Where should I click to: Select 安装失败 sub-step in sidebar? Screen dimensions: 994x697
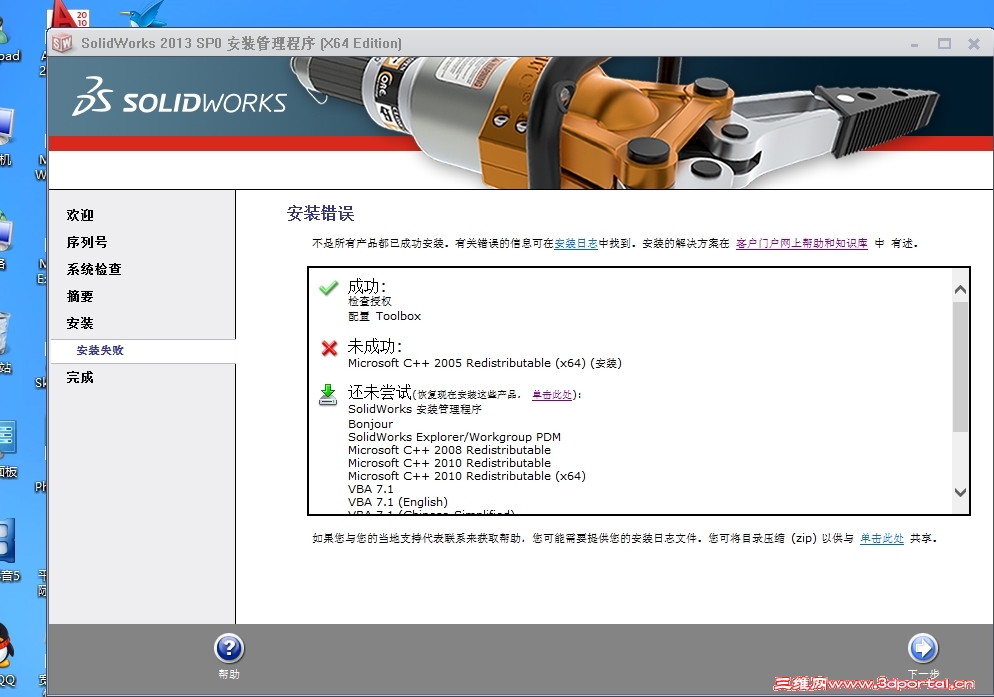[100, 350]
